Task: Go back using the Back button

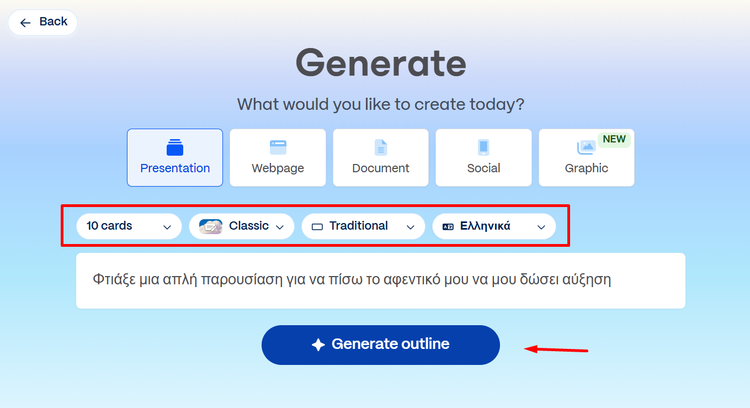Action: tap(43, 22)
